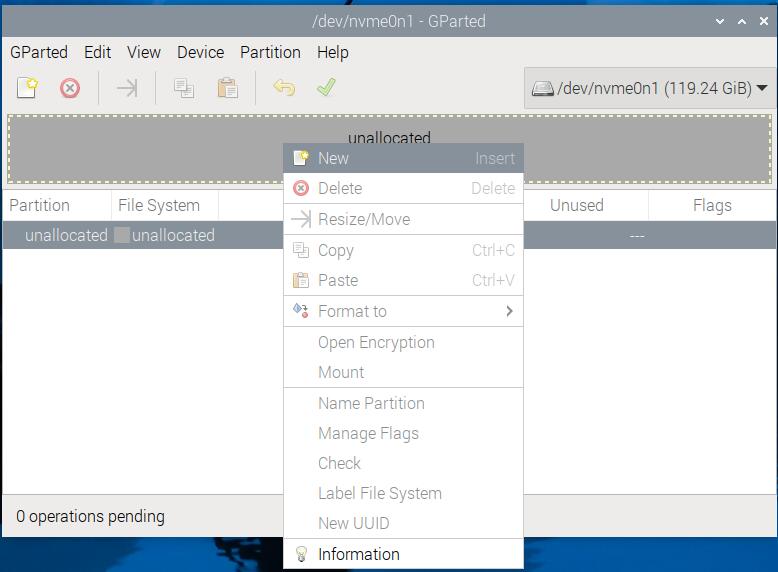Select the unallocated row in partition table
The width and height of the screenshot is (778, 572).
(x=389, y=235)
